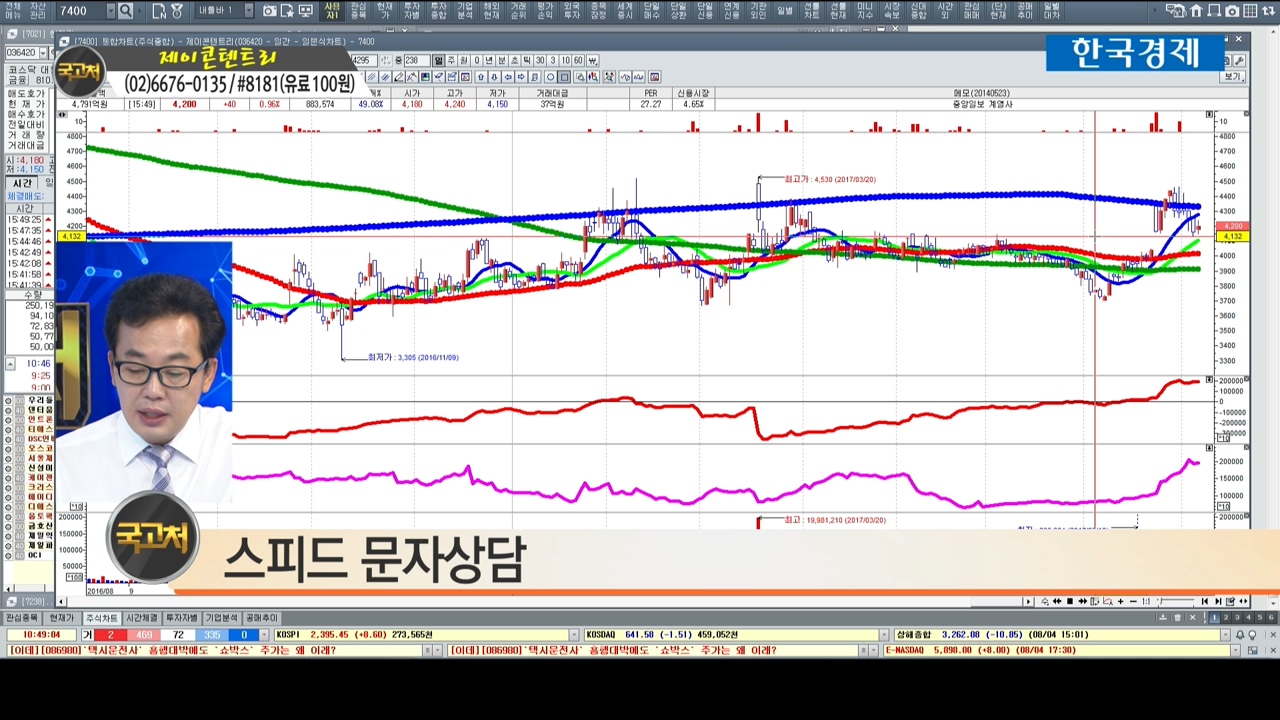Click the pencil draw tool icon
This screenshot has width=1280, height=720.
[x=399, y=77]
